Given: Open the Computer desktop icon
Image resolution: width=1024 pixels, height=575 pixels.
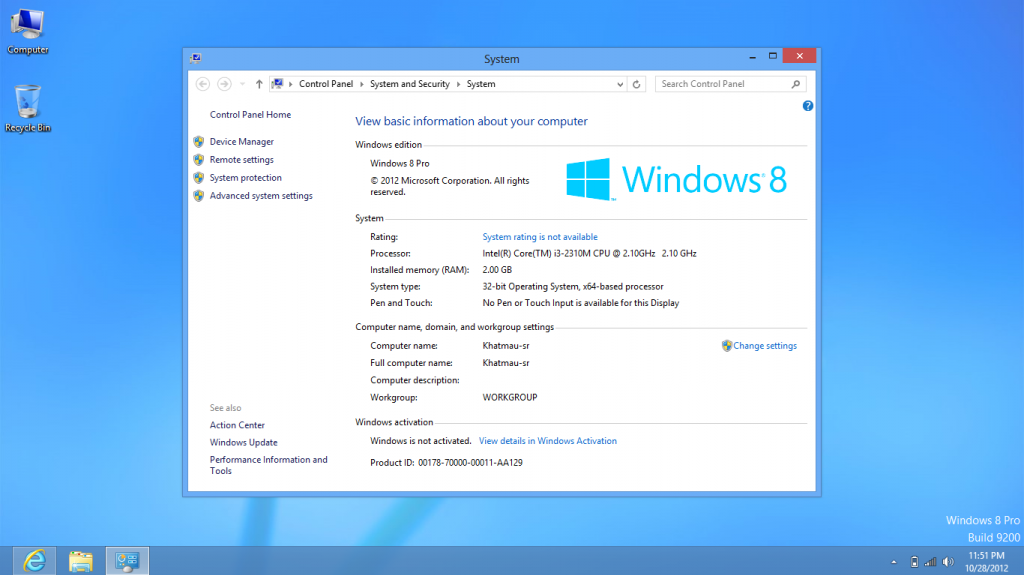Looking at the screenshot, I should point(27,31).
